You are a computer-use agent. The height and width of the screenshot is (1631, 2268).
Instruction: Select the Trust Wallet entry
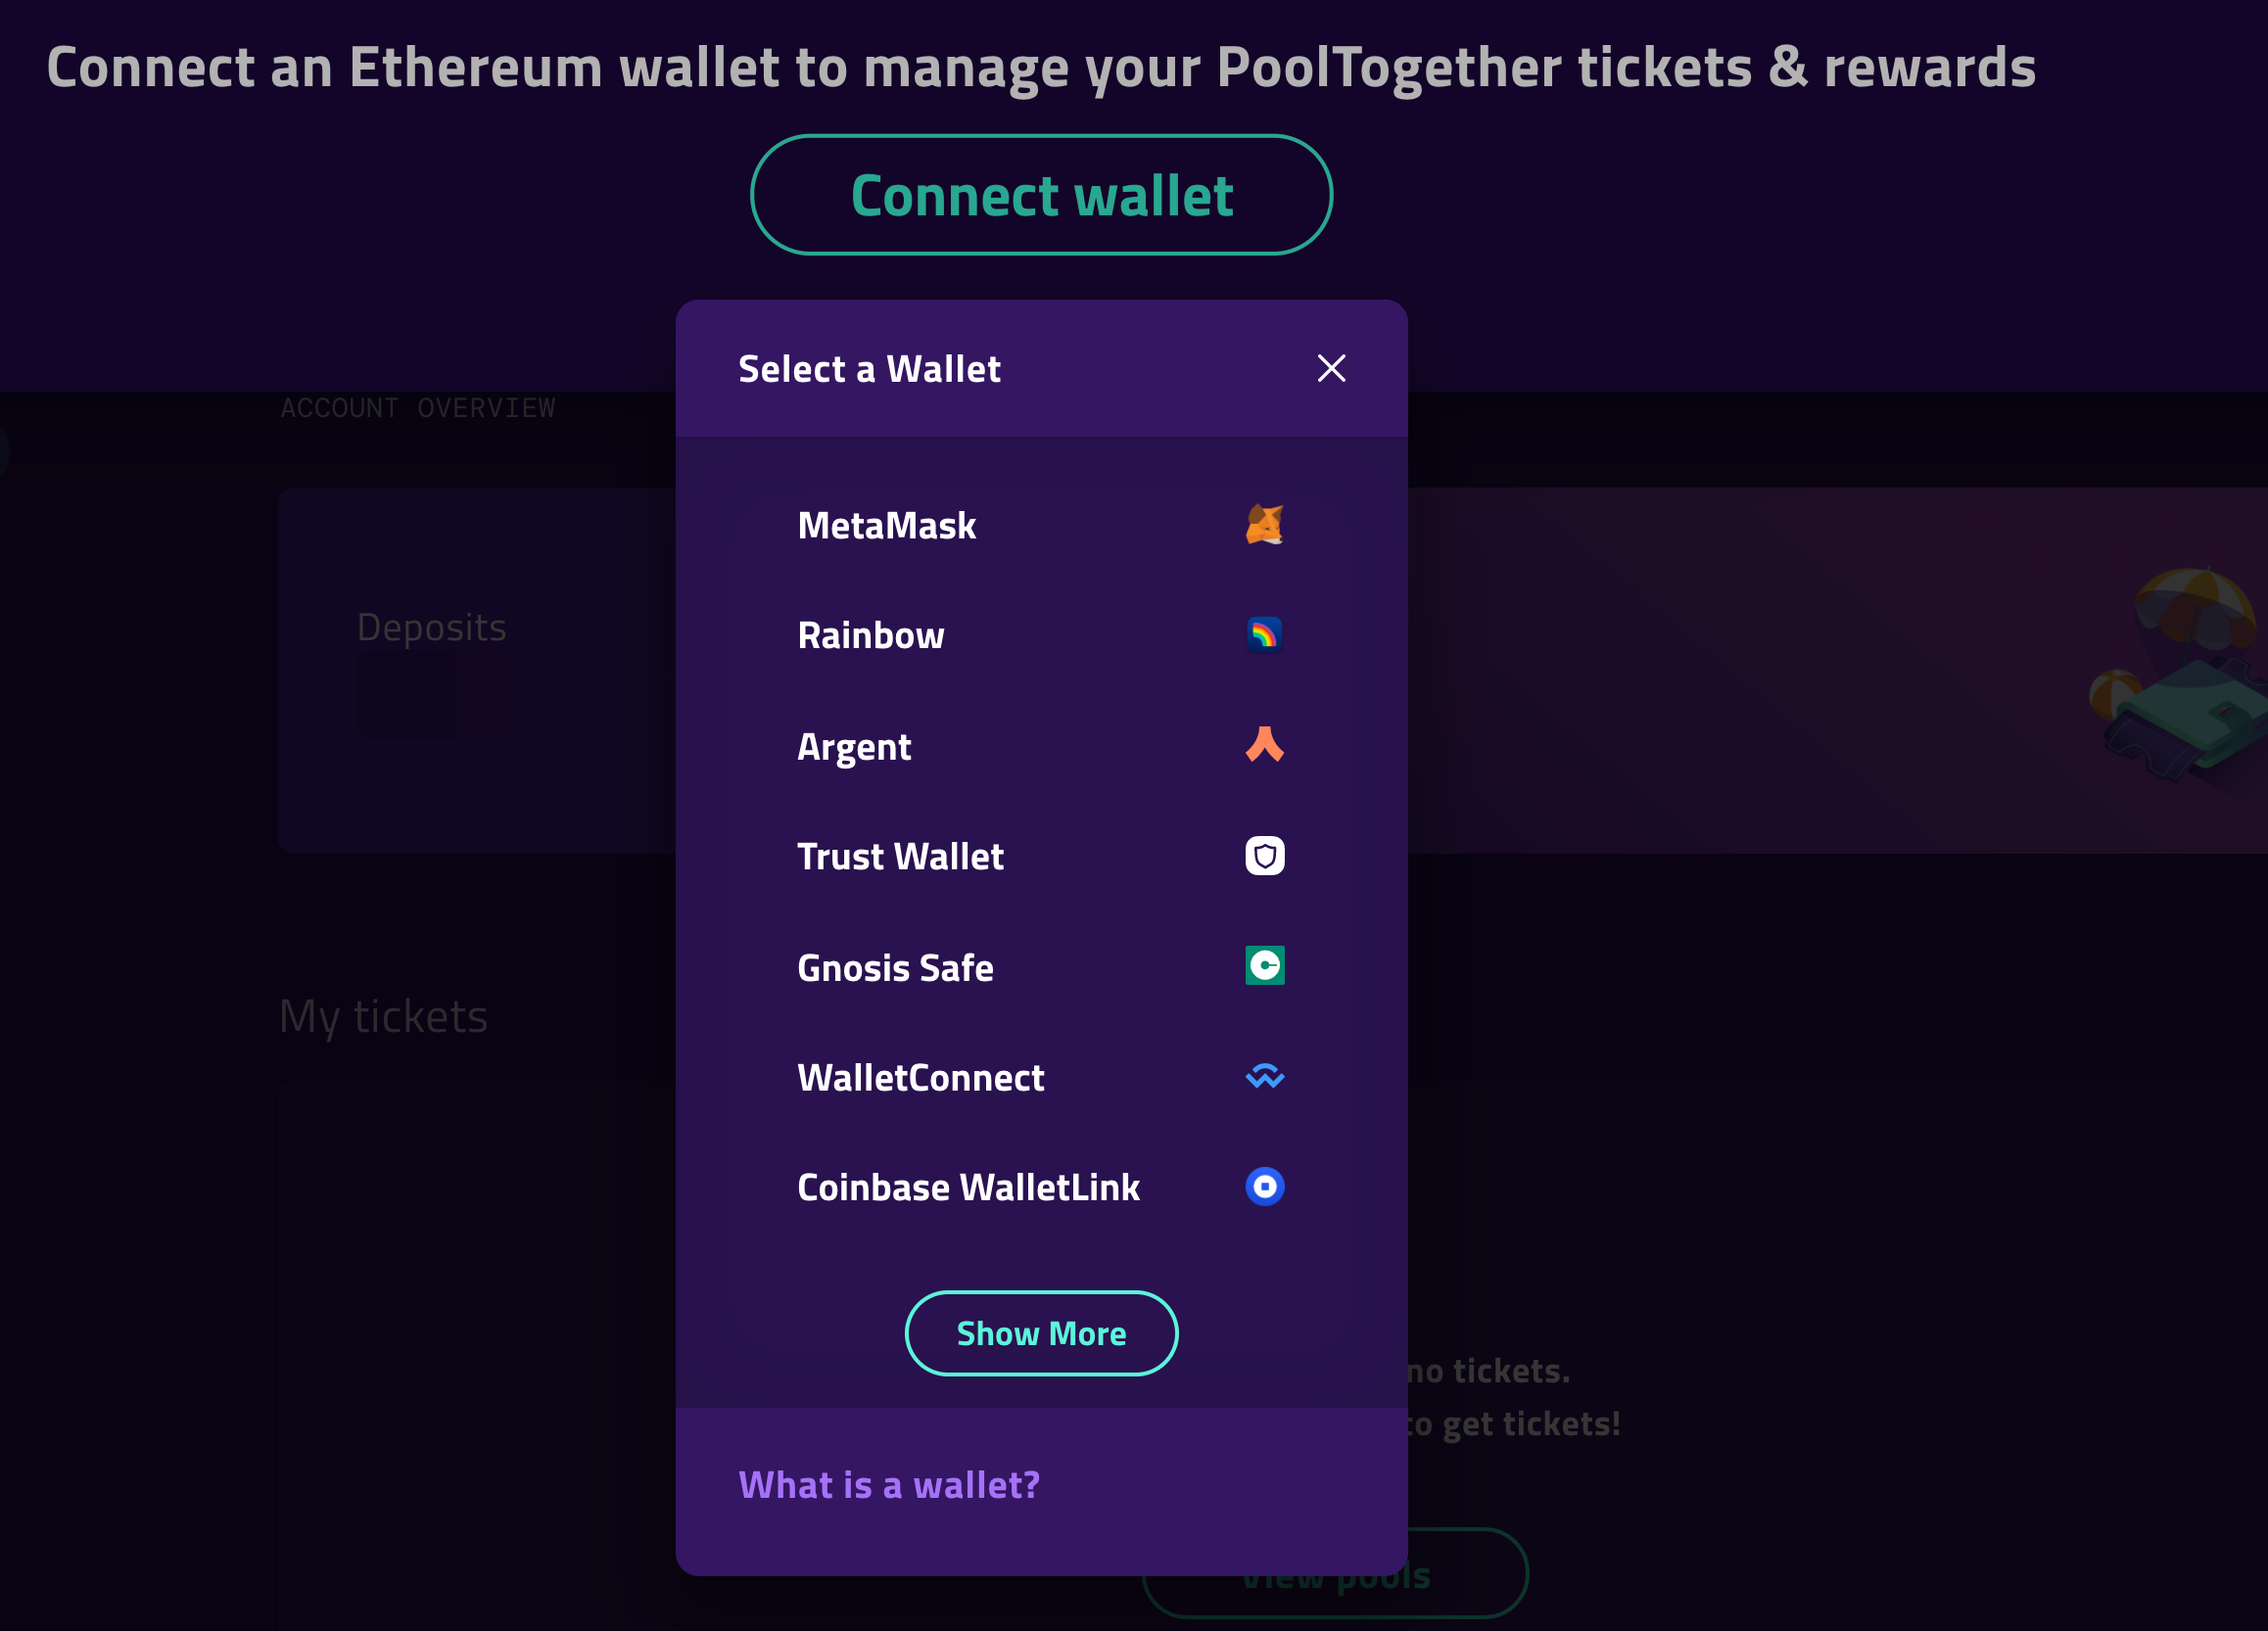[900, 857]
